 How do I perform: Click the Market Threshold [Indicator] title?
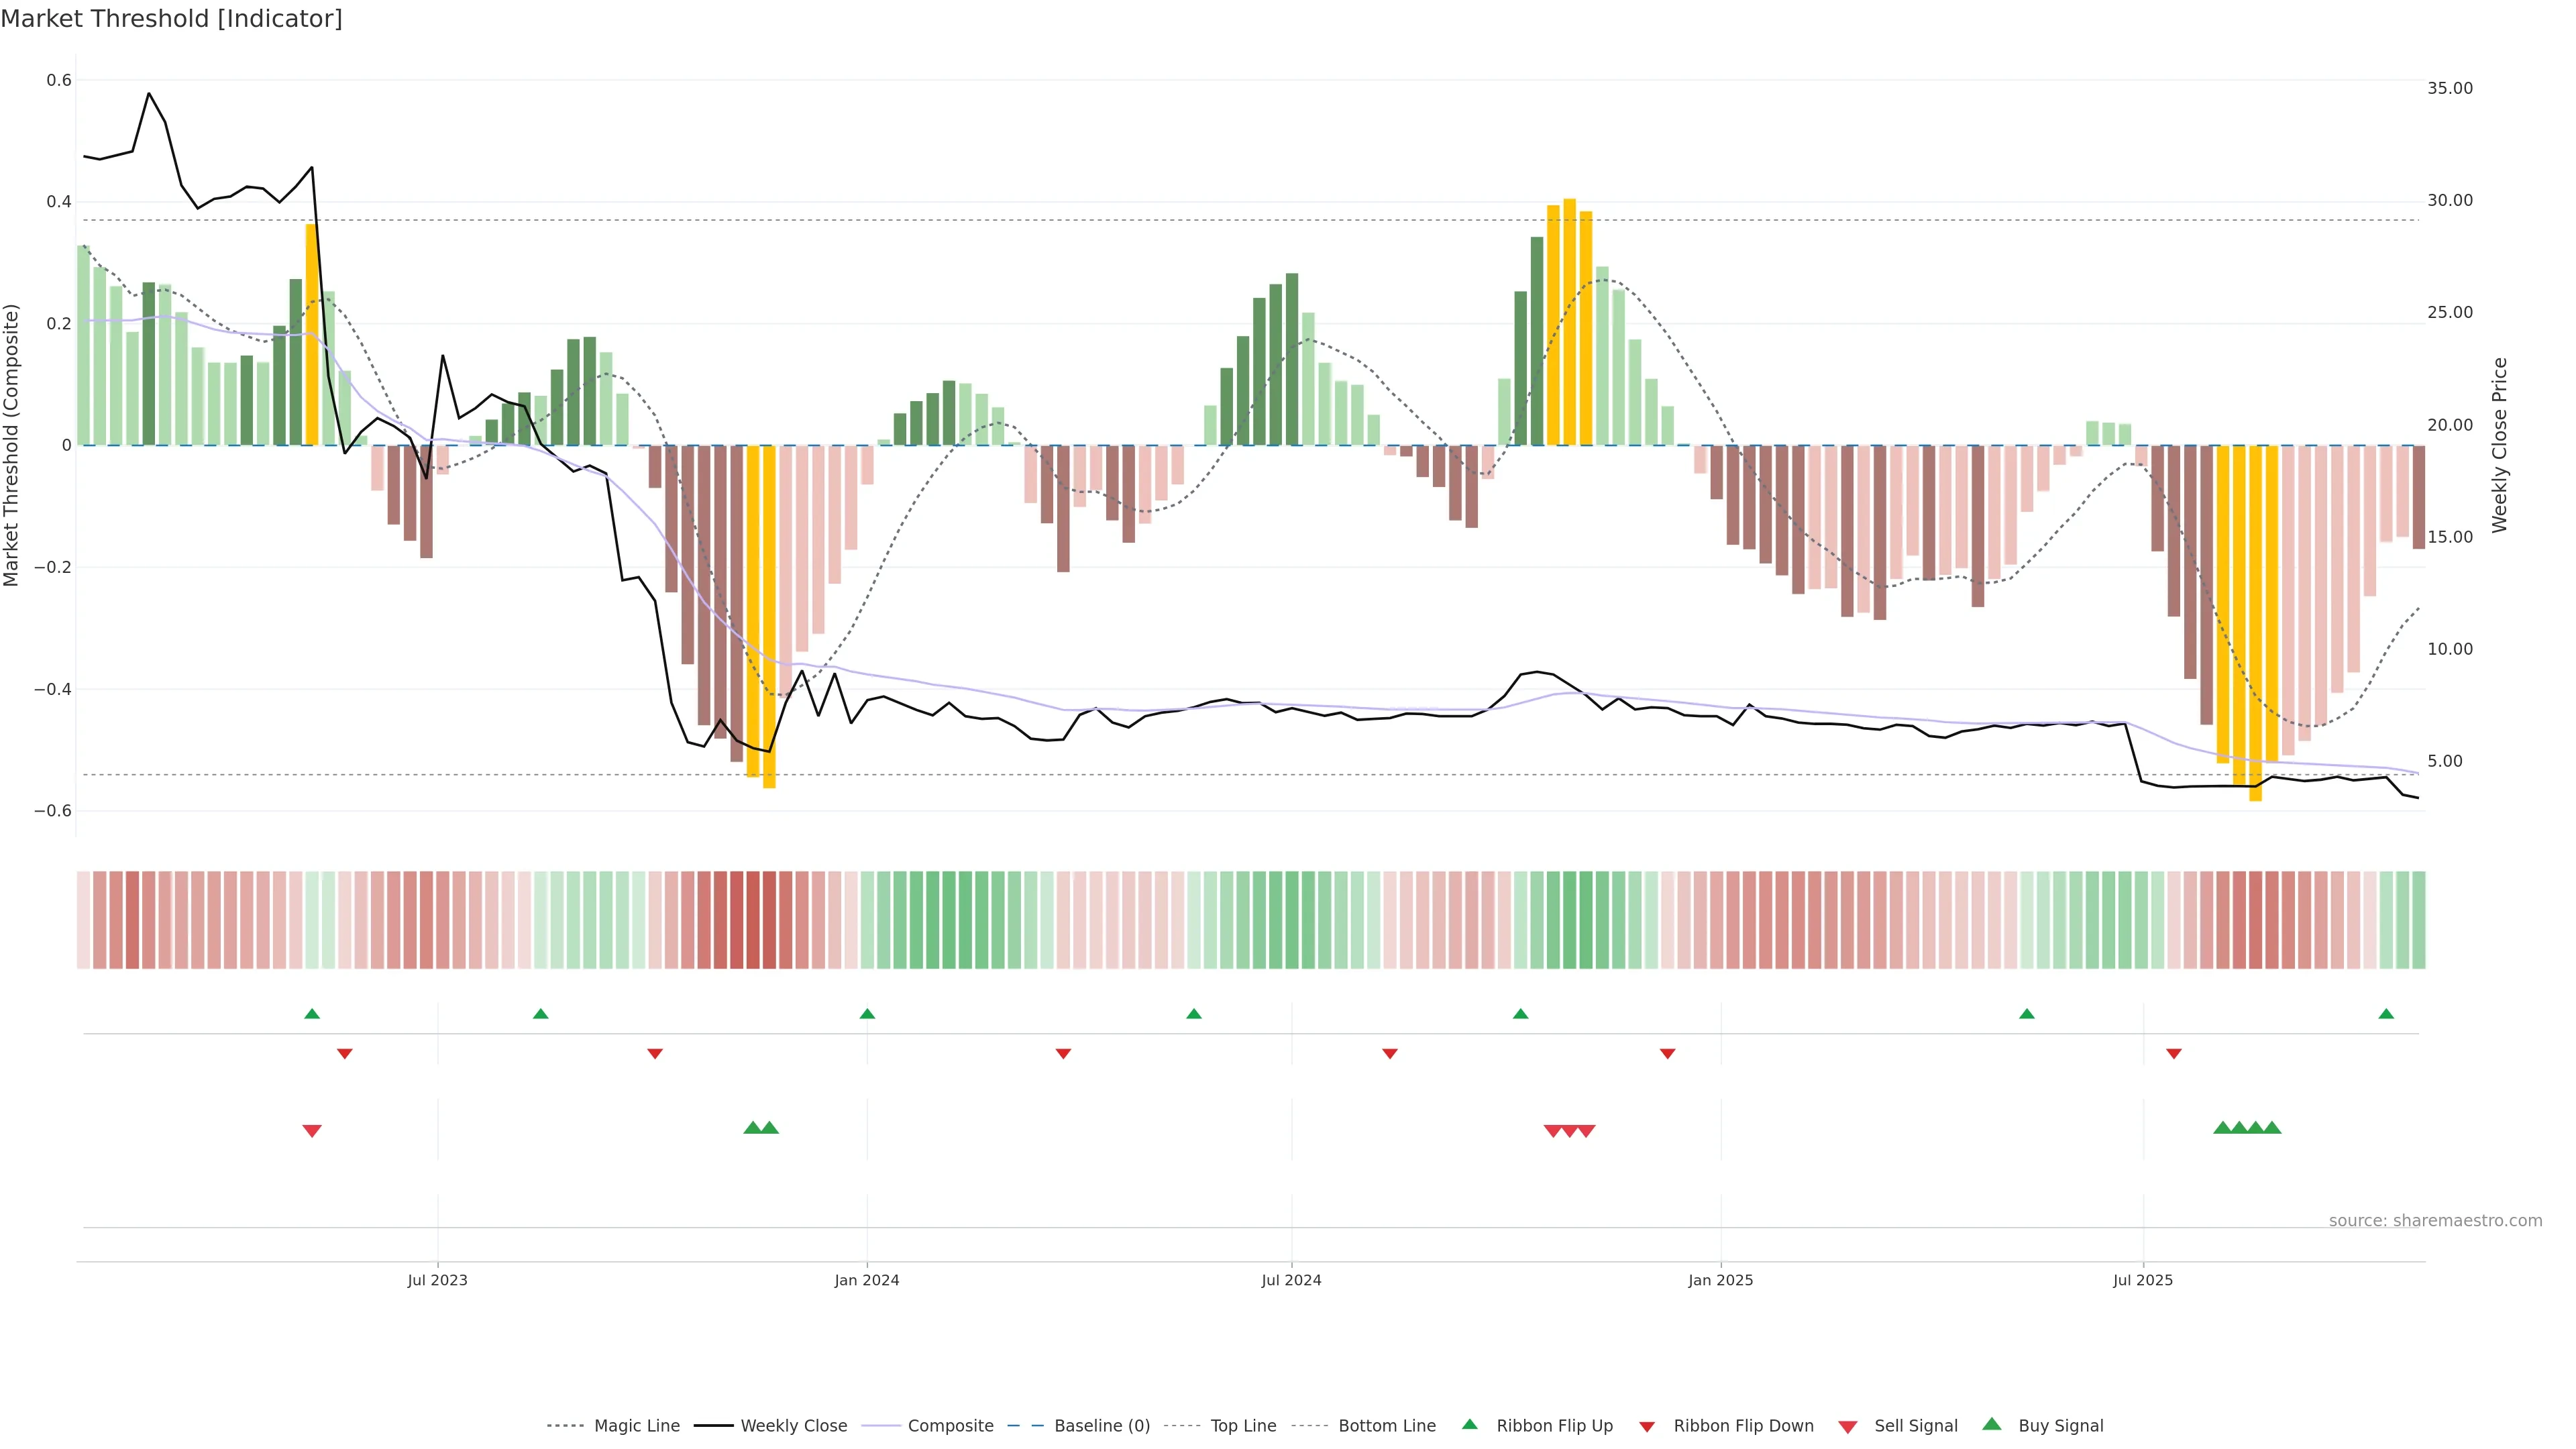[171, 19]
